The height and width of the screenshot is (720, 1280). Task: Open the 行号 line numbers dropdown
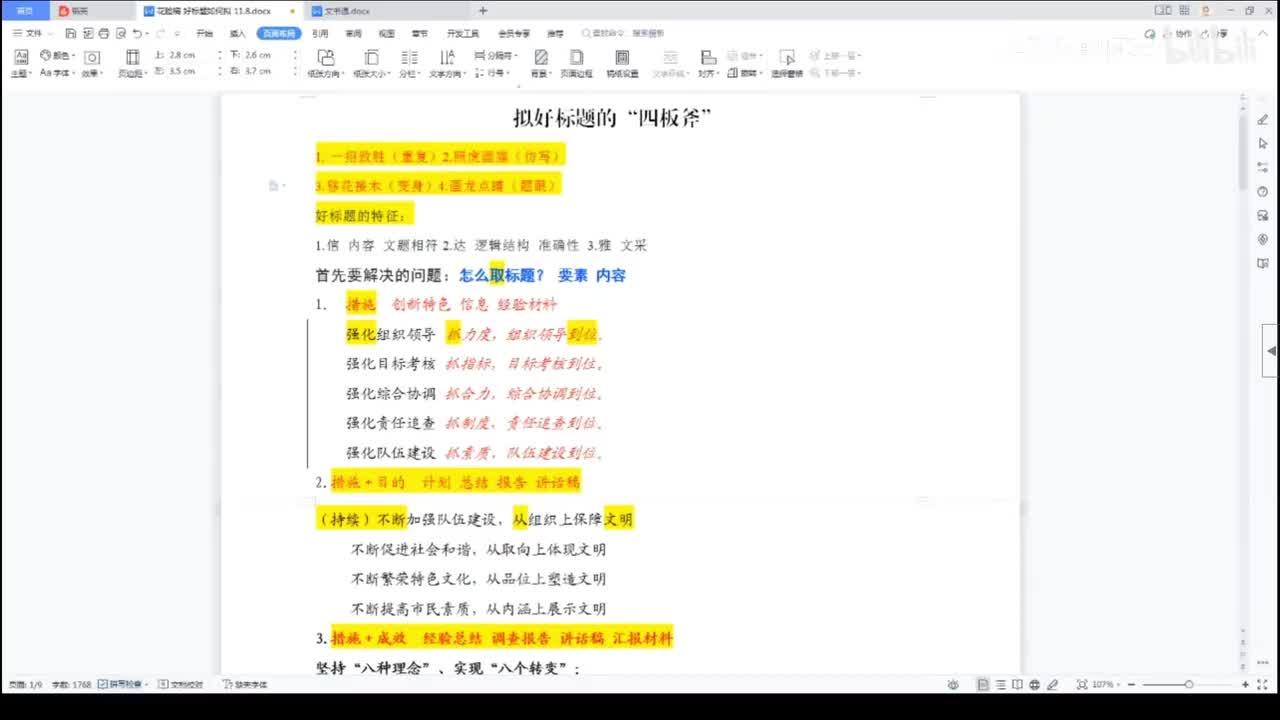pyautogui.click(x=490, y=73)
